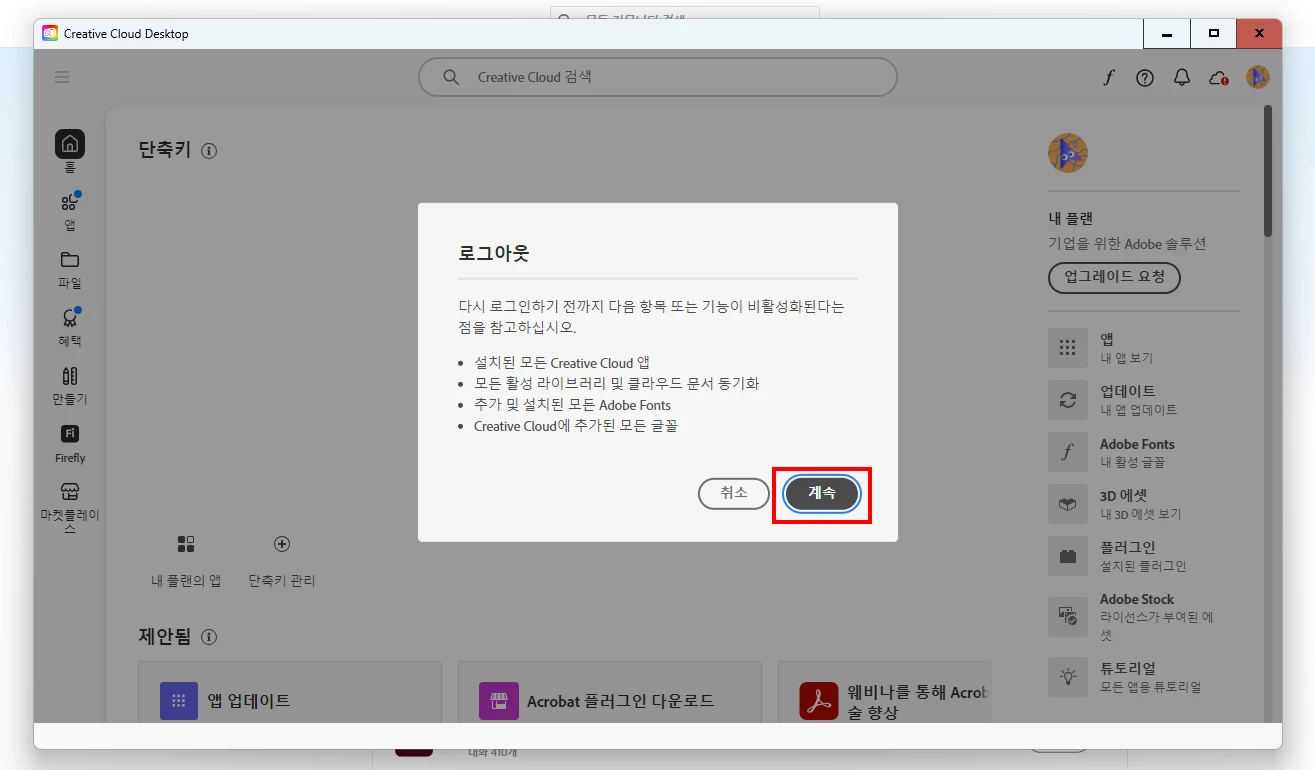1315x770 pixels.
Task: Select the 앱 sidebar icon
Action: [x=70, y=202]
